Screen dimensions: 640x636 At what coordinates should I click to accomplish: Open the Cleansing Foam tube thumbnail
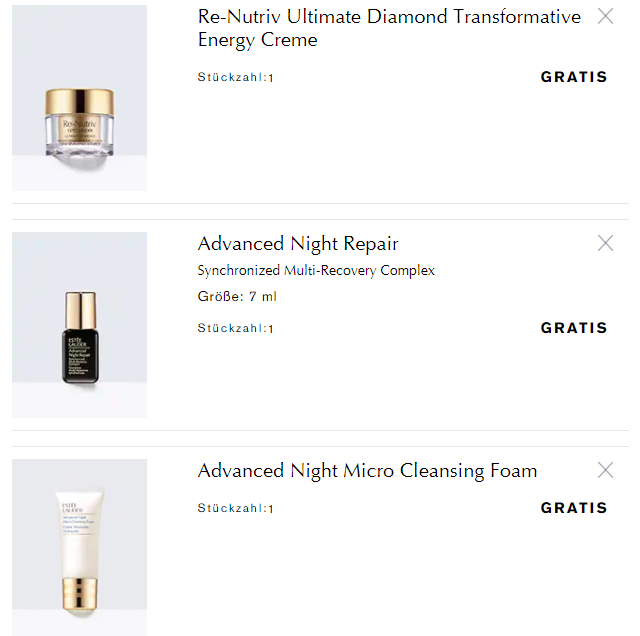tap(80, 547)
